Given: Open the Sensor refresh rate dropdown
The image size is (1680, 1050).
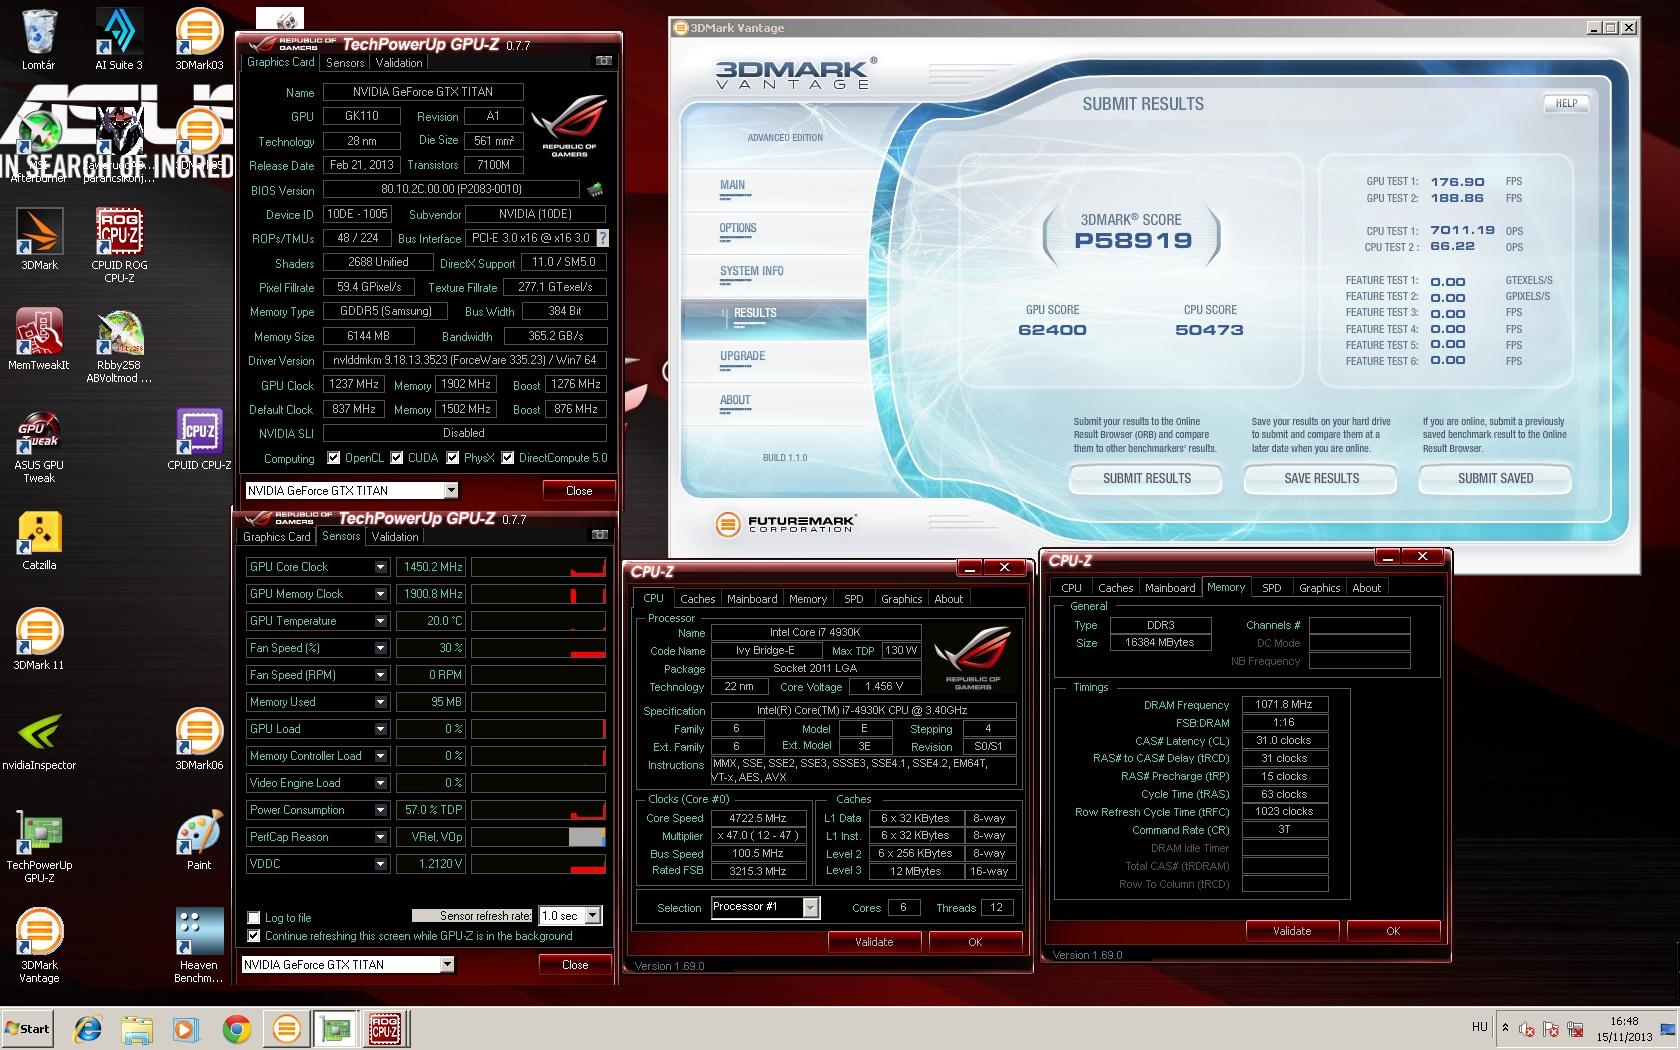Looking at the screenshot, I should tap(592, 916).
